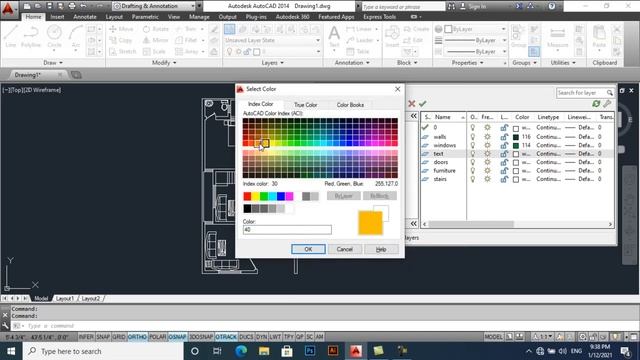640x360 pixels.
Task: Expand the Utilities panel
Action: [x=563, y=63]
